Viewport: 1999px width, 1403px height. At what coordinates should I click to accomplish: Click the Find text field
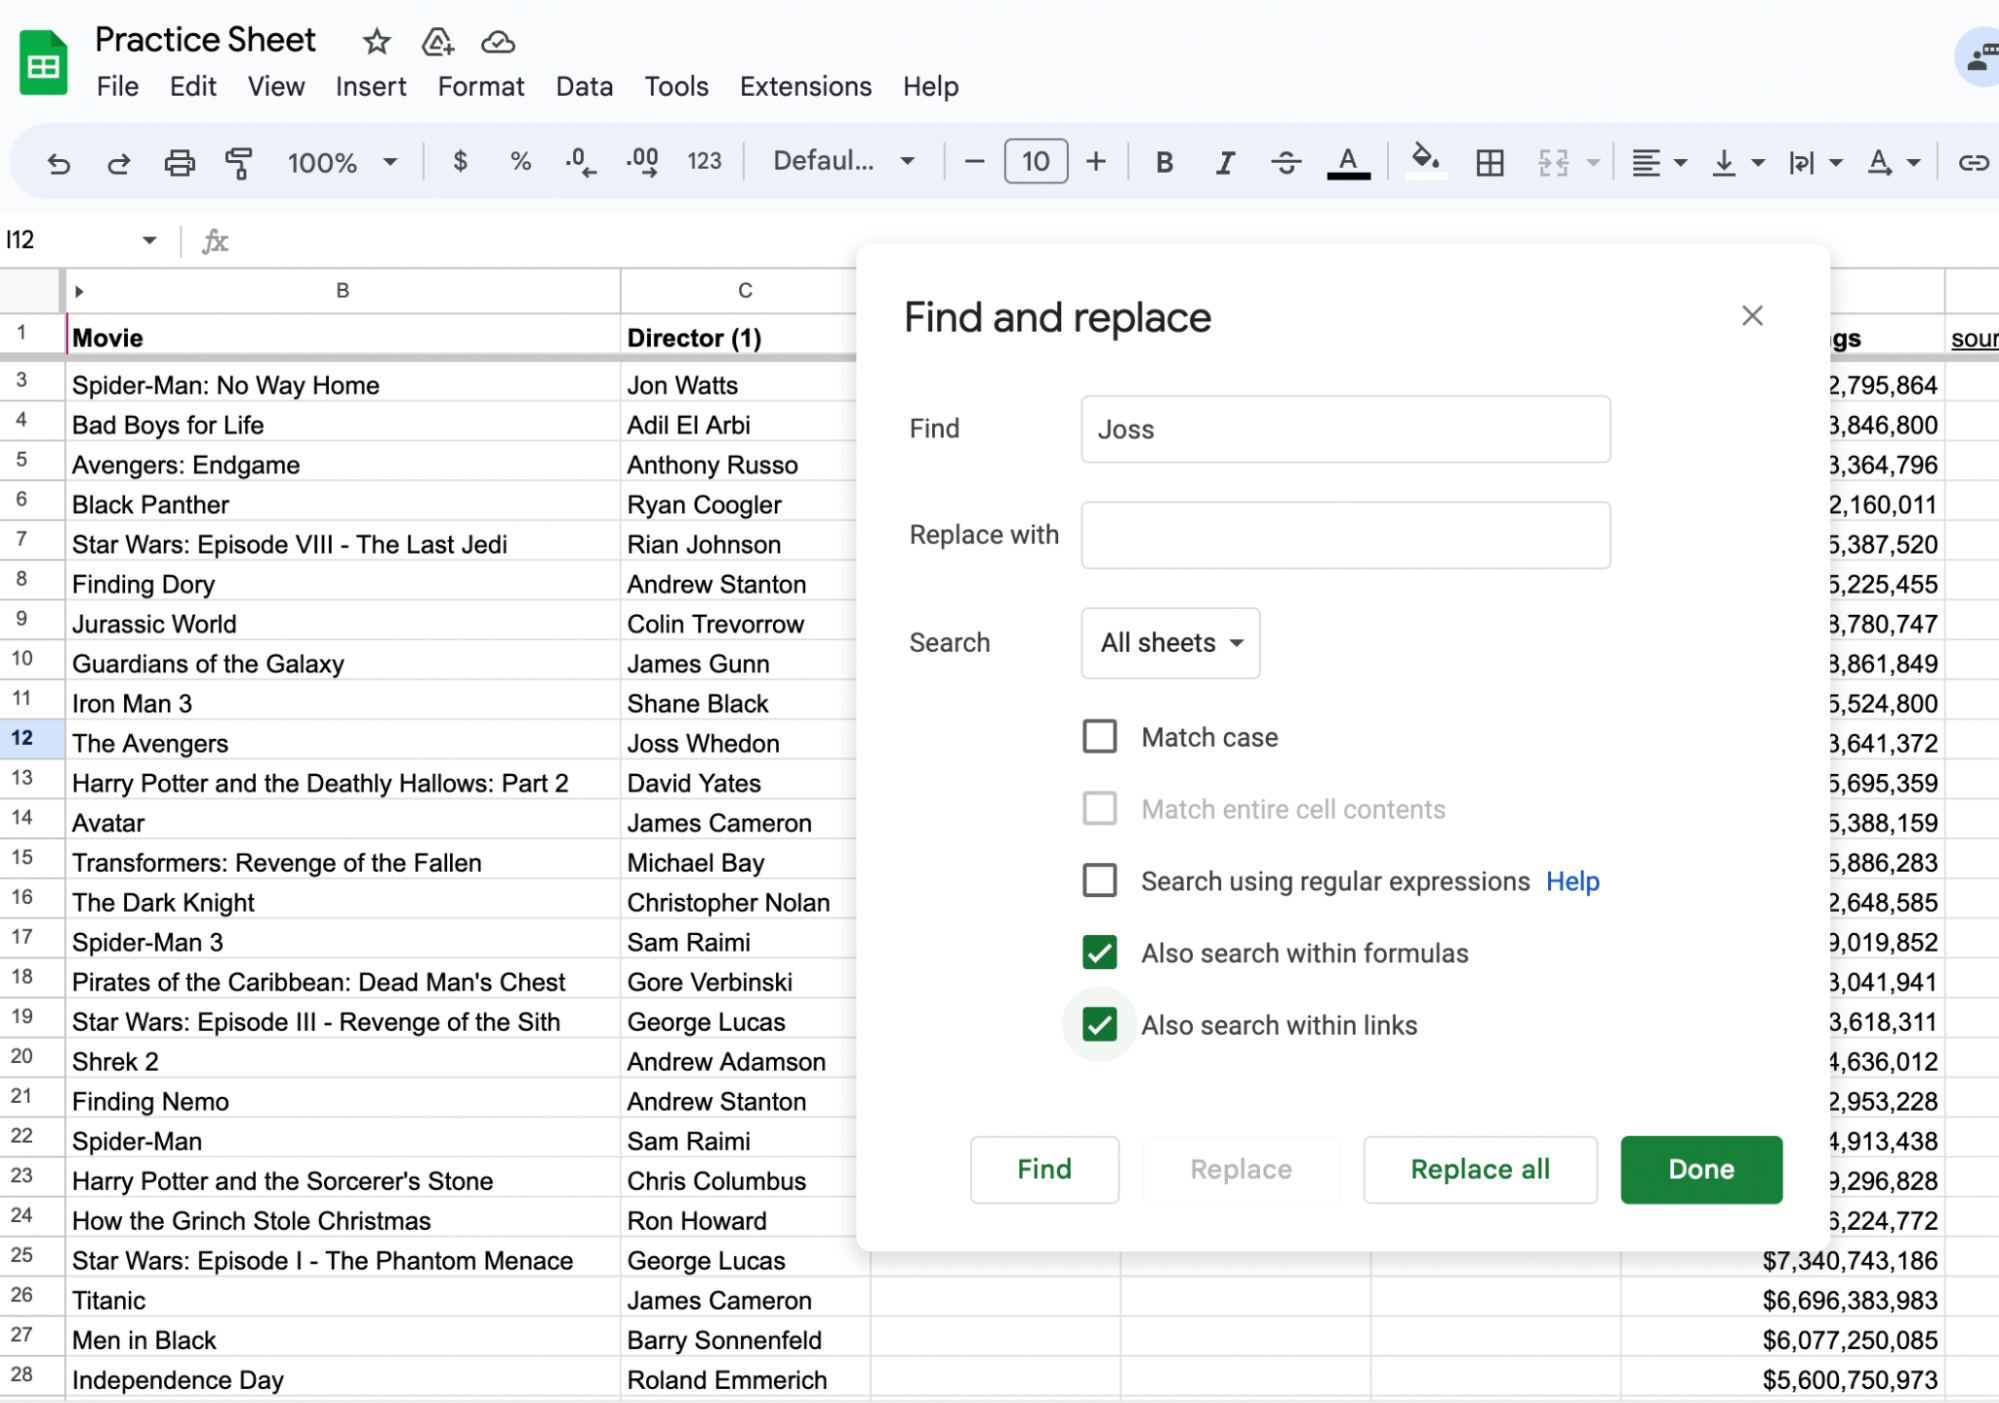coord(1345,429)
